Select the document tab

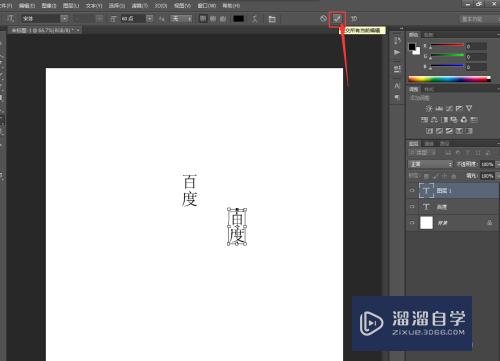click(44, 30)
